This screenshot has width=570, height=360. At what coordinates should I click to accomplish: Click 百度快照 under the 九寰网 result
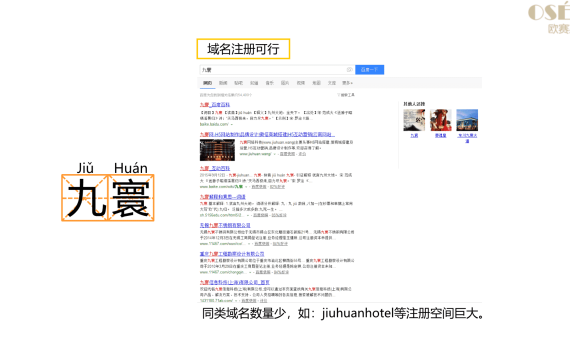(x=287, y=154)
